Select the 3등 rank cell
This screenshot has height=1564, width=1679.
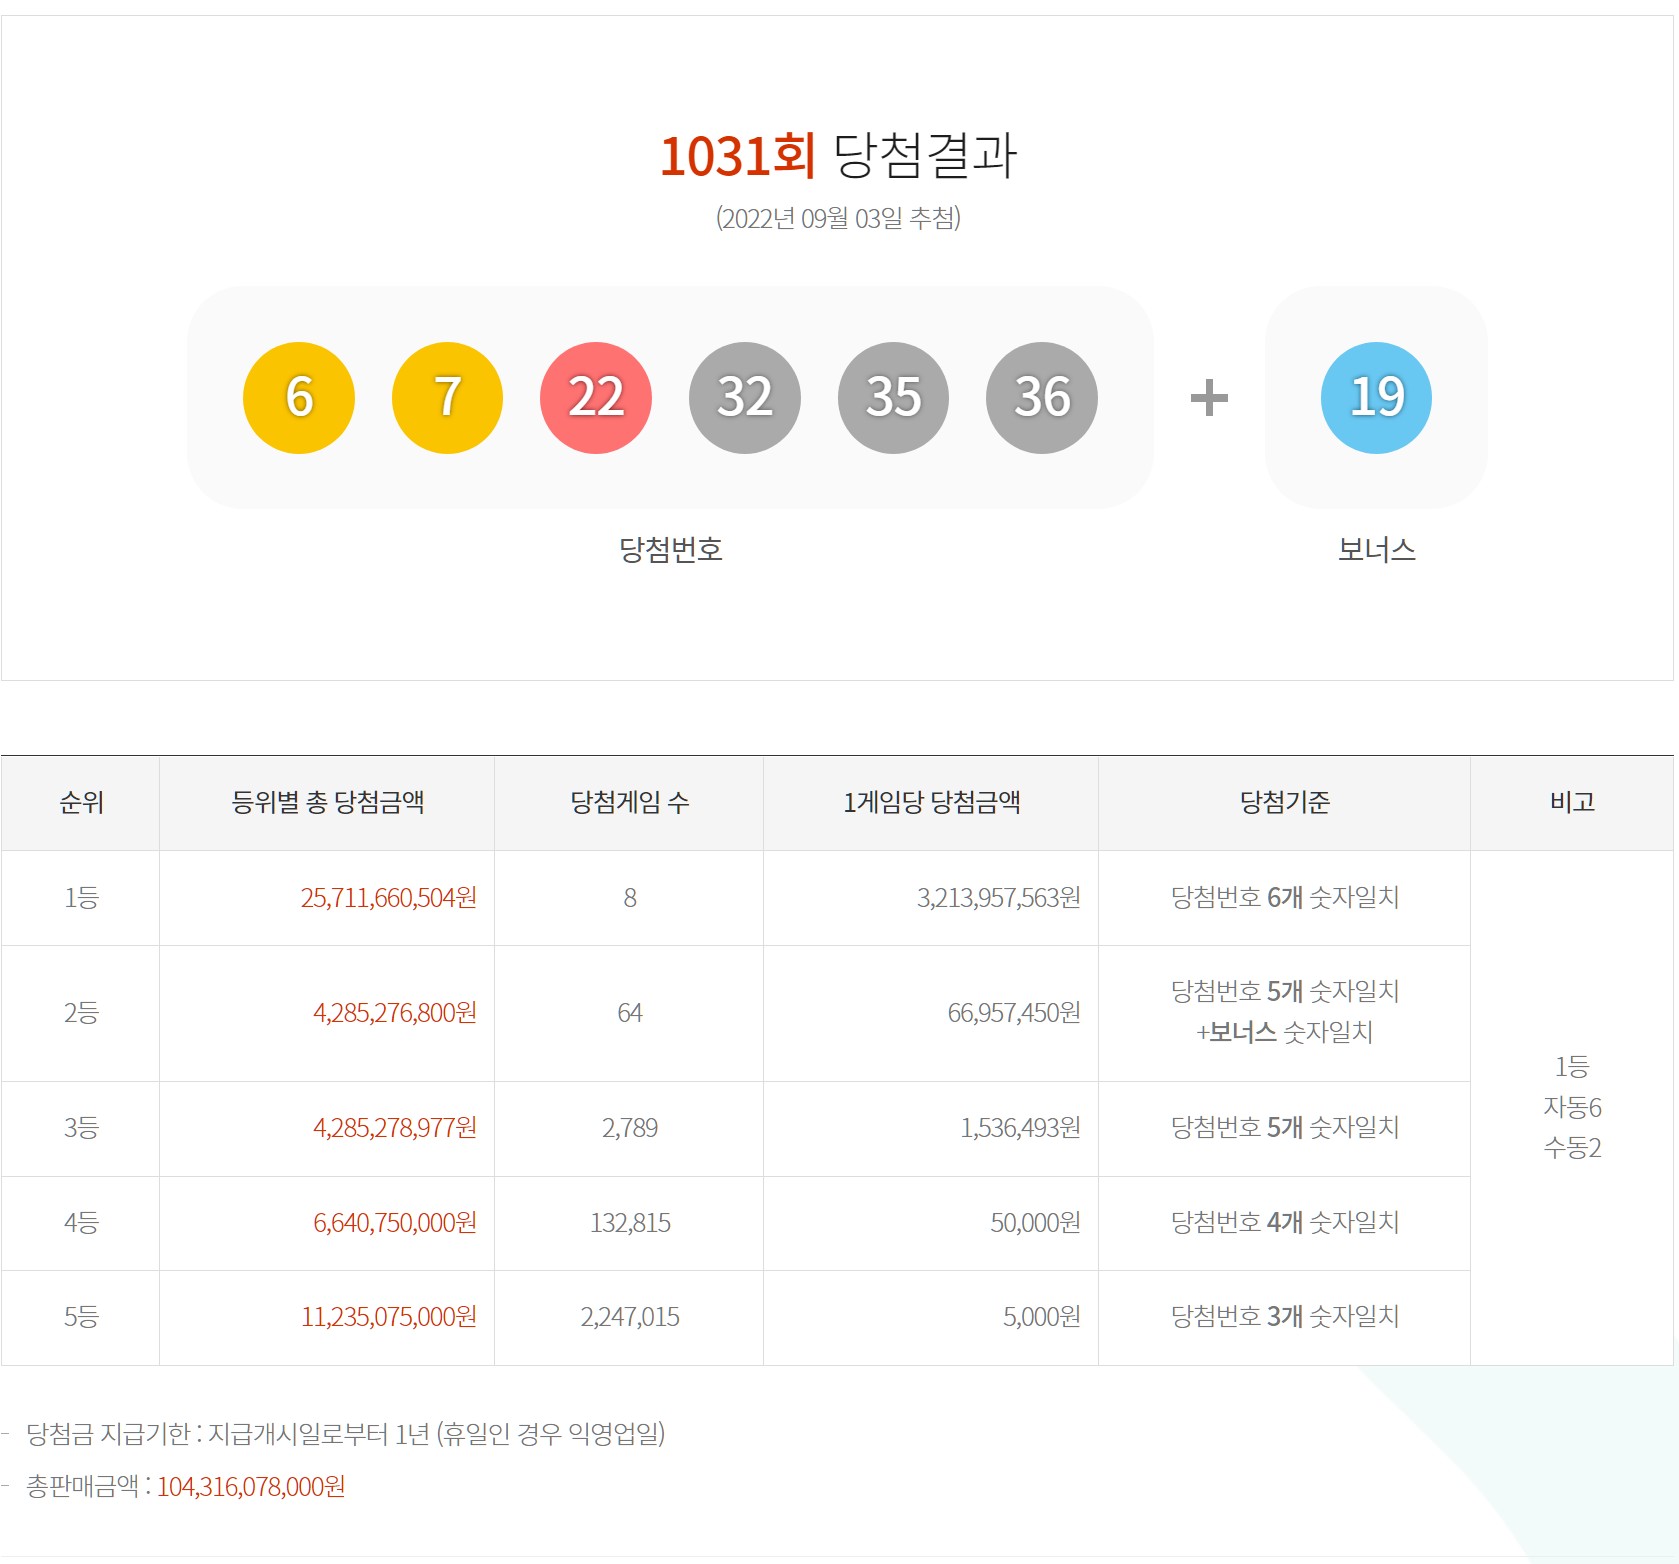81,1128
